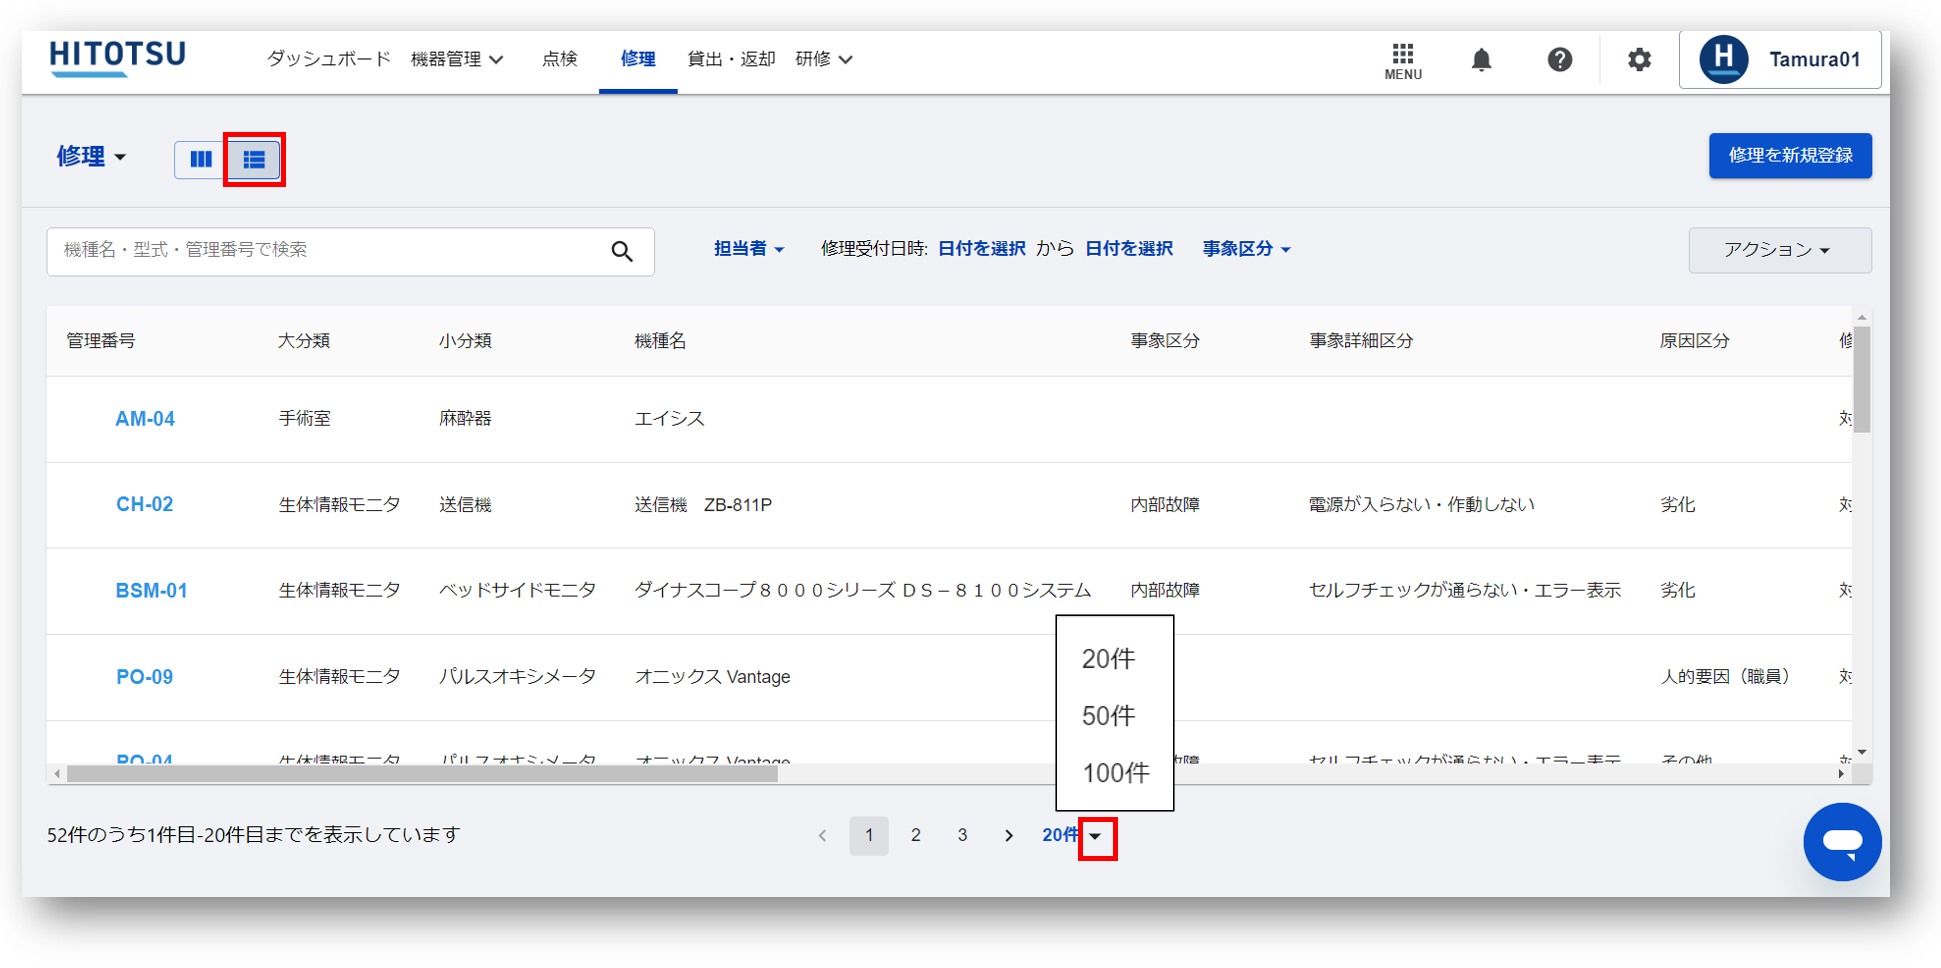This screenshot has height=968, width=1941.
Task: Expand the 修理 page title dropdown
Action: (91, 157)
